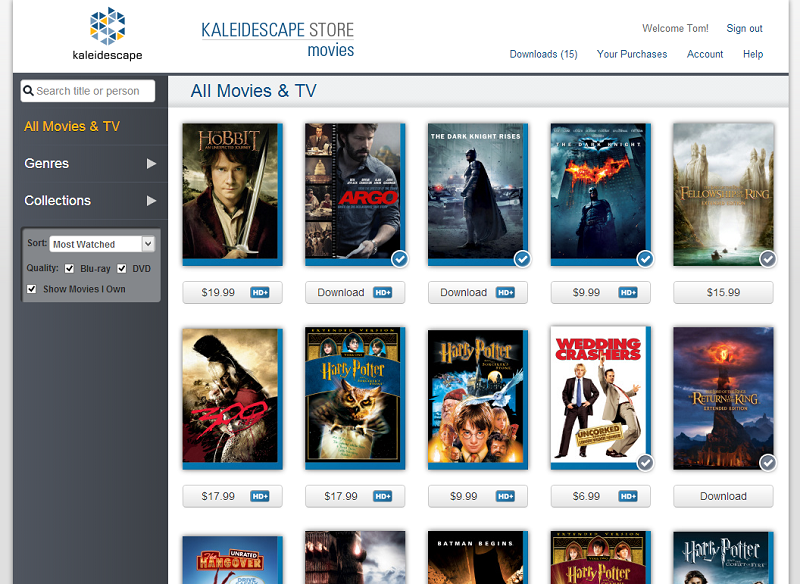Click the Kaleidescape Store movies title
Viewport: 800px width, 584px height.
pos(278,39)
